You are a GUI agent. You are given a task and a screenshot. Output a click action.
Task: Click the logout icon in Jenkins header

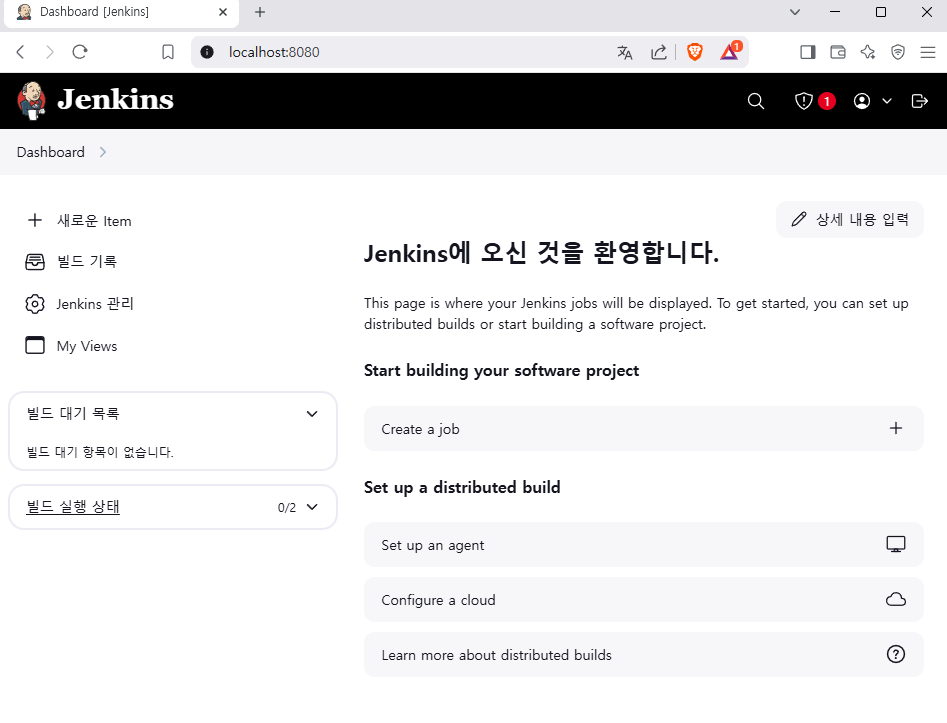[920, 101]
